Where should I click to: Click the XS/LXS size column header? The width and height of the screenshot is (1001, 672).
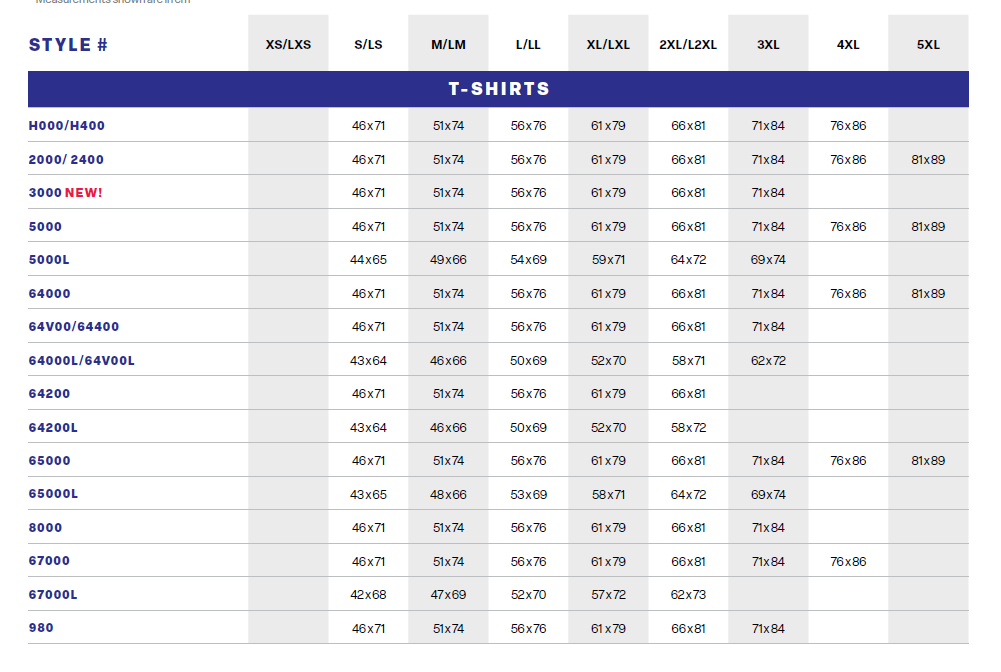(x=289, y=45)
